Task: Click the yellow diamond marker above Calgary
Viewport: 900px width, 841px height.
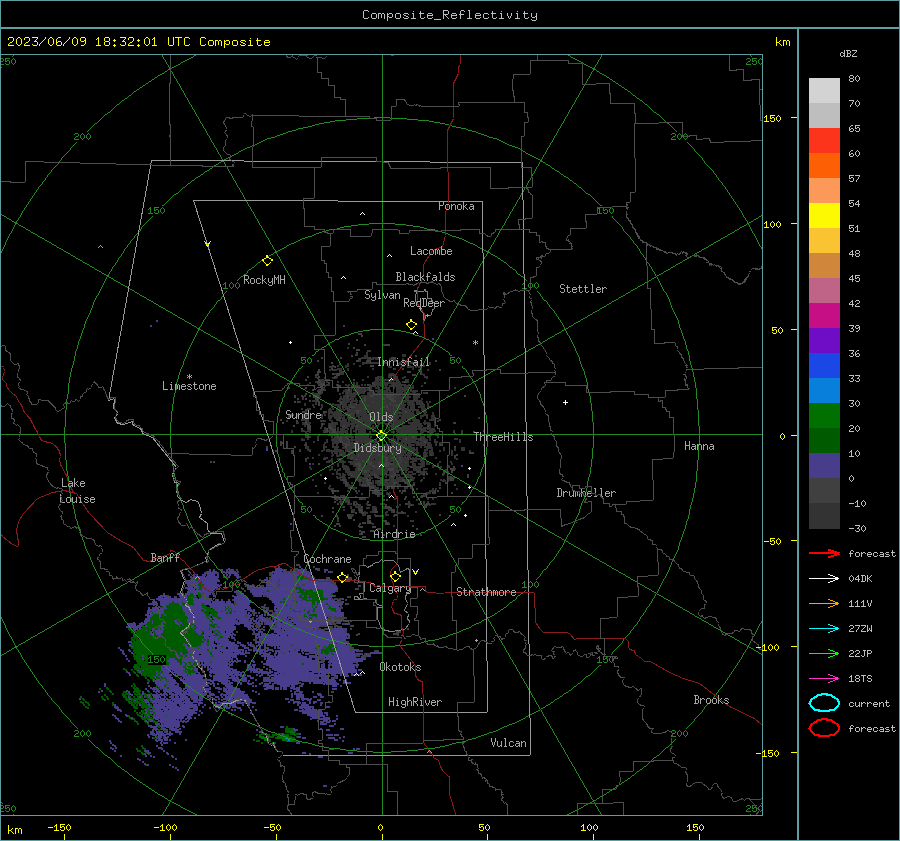Action: click(395, 576)
